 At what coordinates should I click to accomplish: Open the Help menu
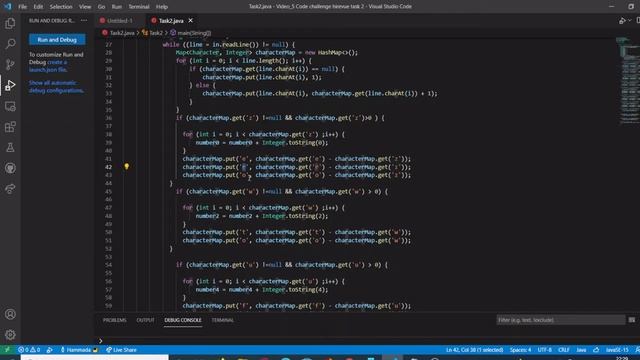click(162, 7)
